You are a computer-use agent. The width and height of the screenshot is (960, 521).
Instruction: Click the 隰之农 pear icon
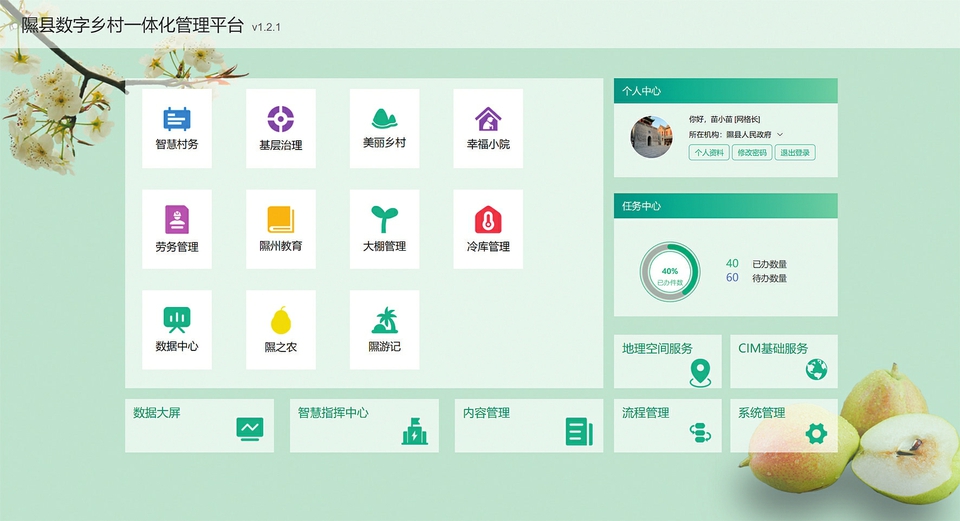click(280, 321)
